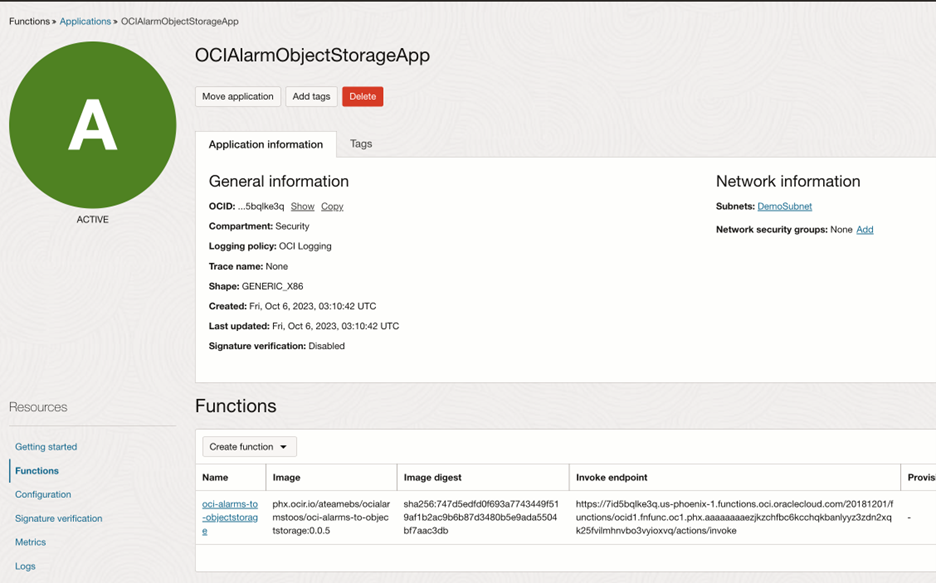The image size is (936, 583).
Task: Click Applications in the breadcrumb
Action: tap(85, 20)
